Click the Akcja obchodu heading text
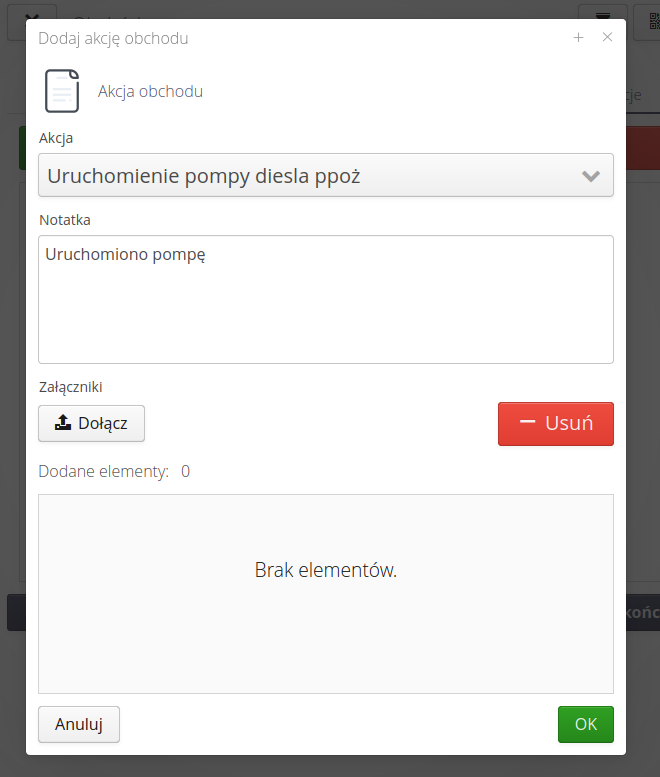The height and width of the screenshot is (777, 660). (x=150, y=92)
